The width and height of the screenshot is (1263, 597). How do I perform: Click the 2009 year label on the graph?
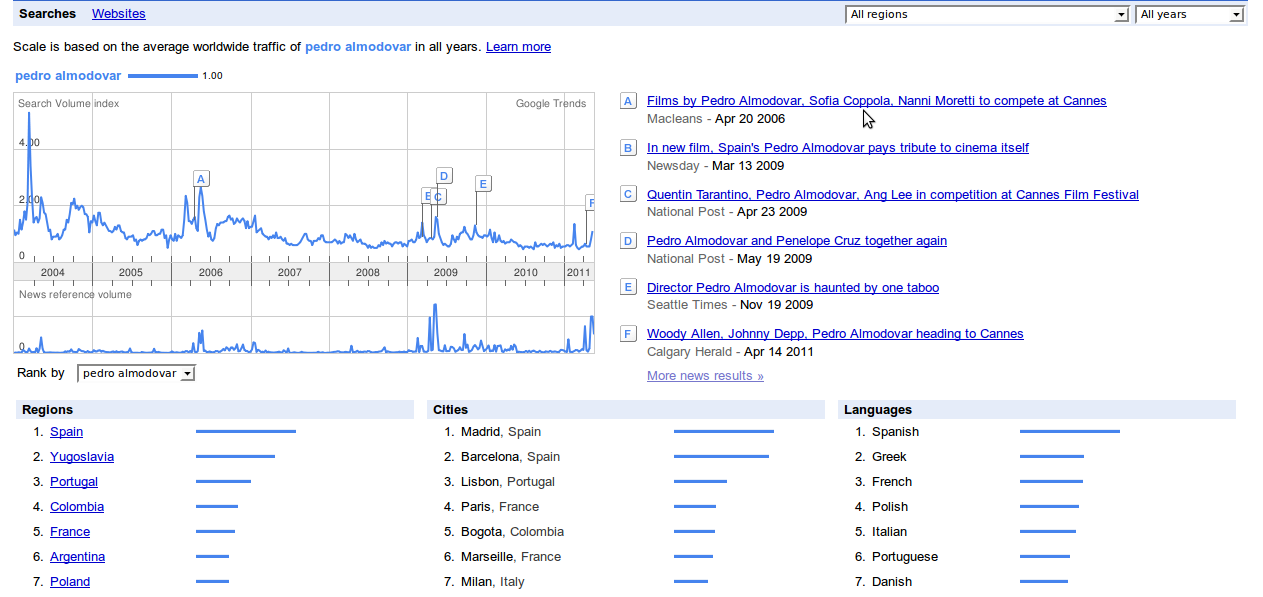tap(445, 272)
